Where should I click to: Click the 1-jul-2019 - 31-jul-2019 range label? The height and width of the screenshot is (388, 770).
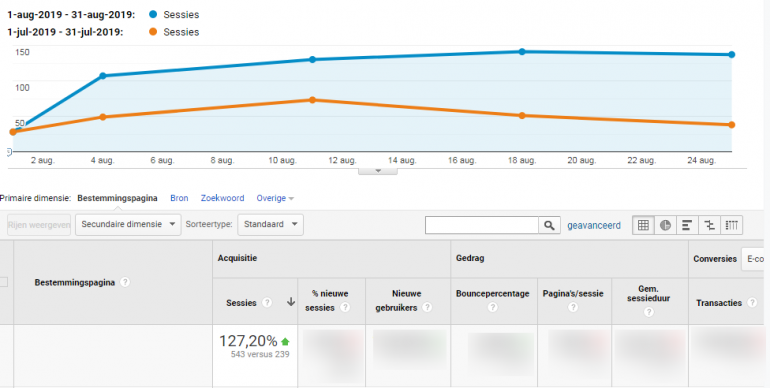pos(65,32)
